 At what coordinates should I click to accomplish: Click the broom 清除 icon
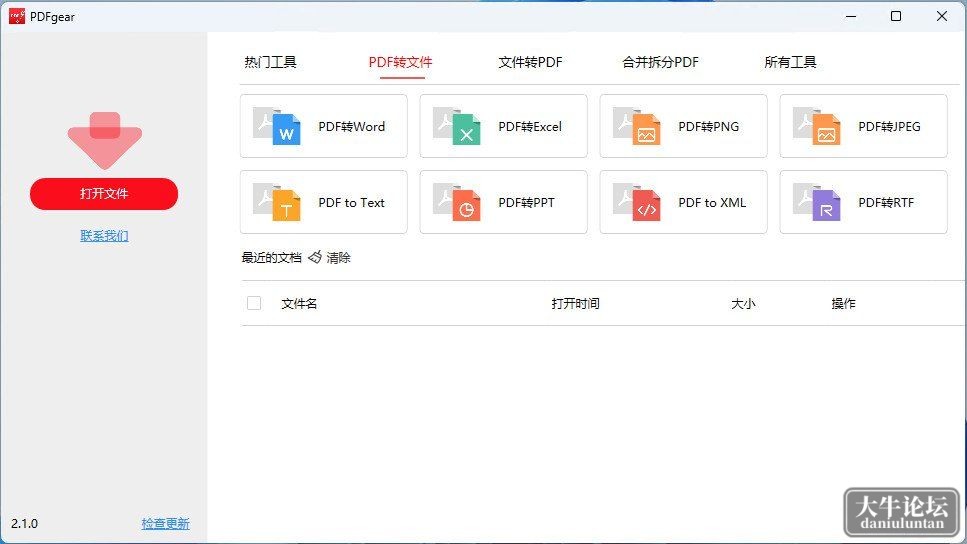point(315,257)
